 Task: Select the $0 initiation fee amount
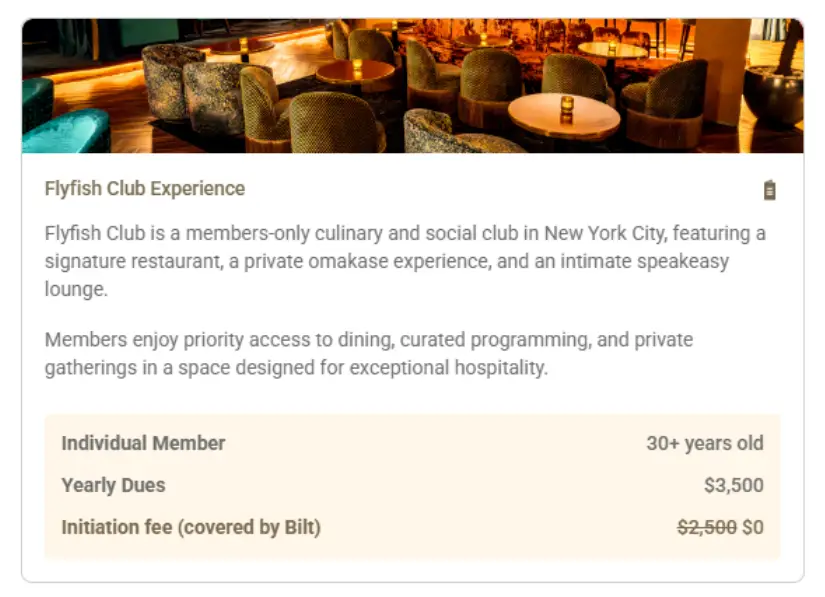(x=753, y=527)
